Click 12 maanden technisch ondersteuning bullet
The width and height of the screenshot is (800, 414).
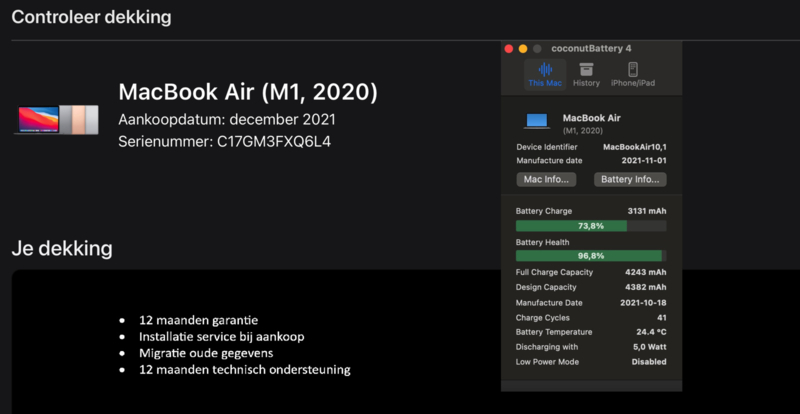coord(244,370)
